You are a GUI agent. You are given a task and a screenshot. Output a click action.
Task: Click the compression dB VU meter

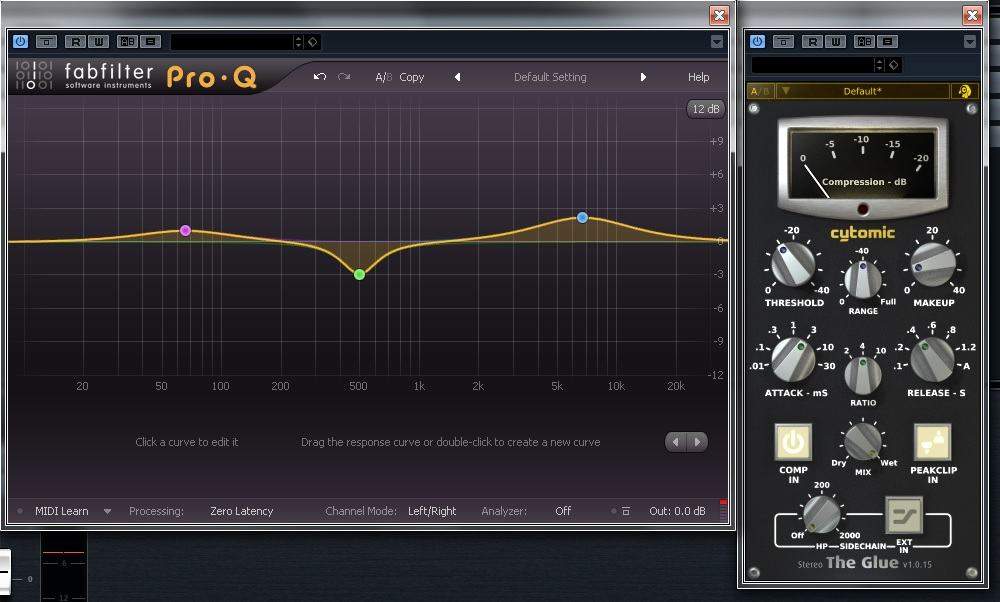pos(862,165)
